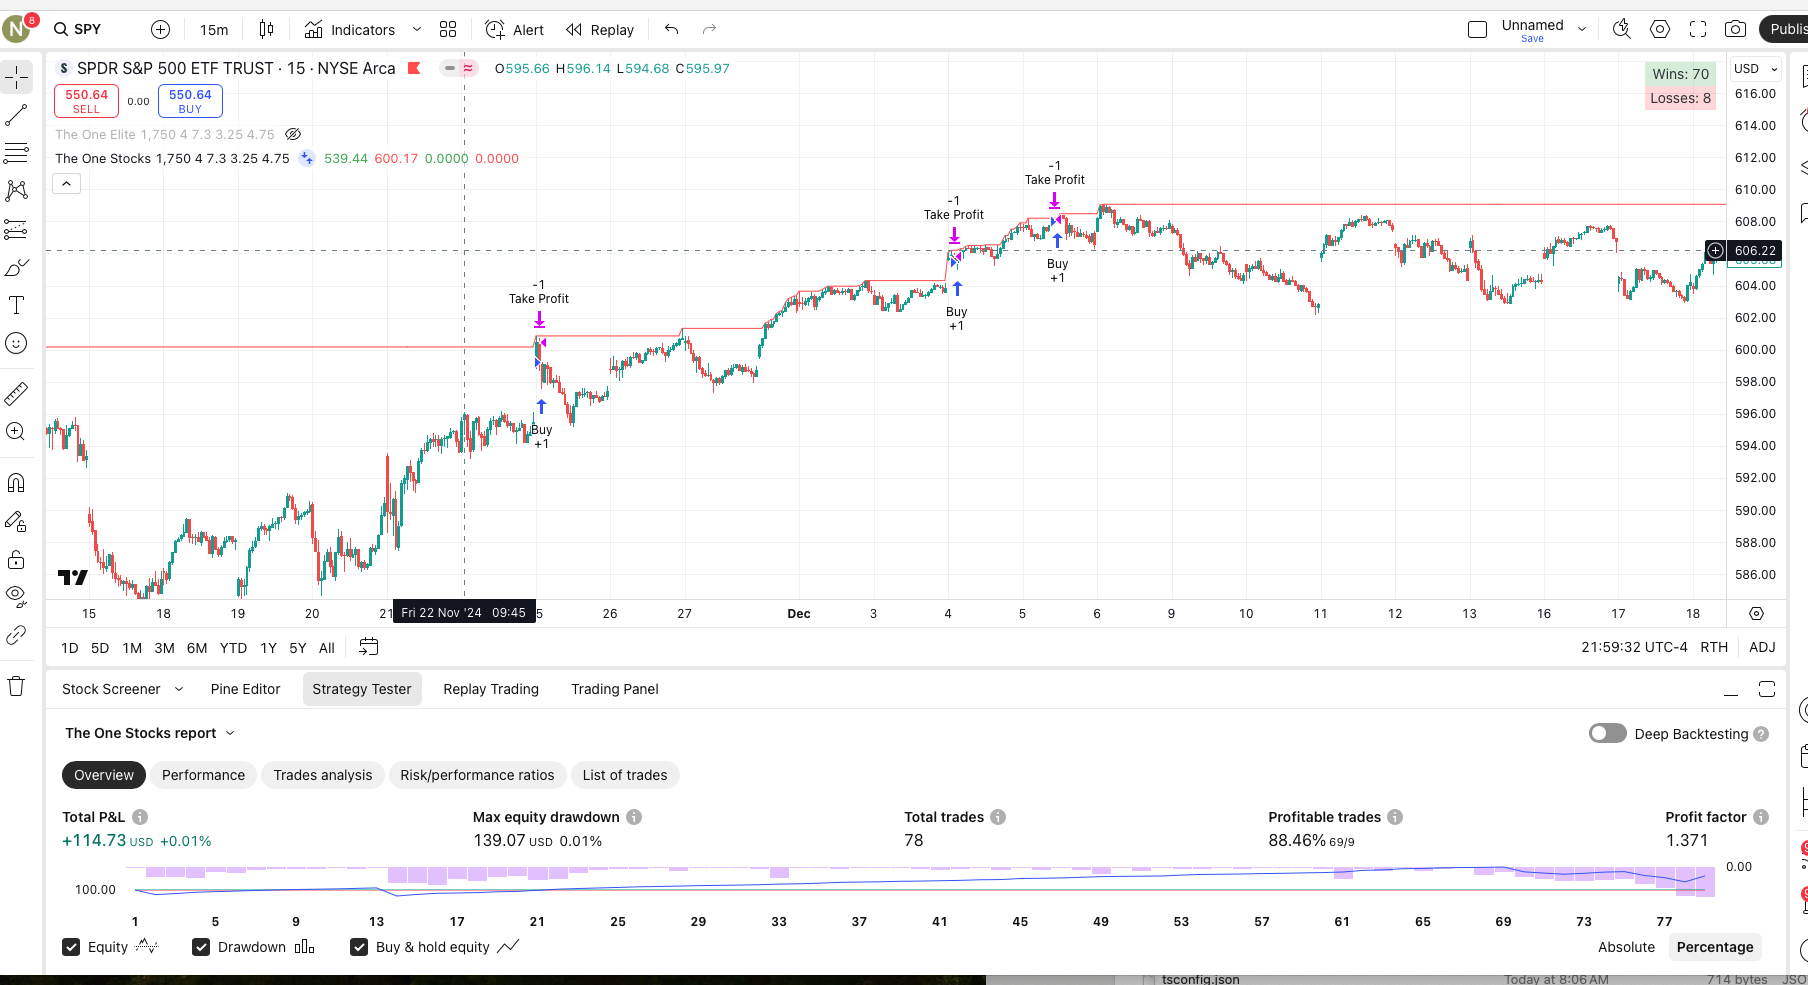This screenshot has height=985, width=1808.
Task: Open Risk/performance ratios tab
Action: click(x=477, y=775)
